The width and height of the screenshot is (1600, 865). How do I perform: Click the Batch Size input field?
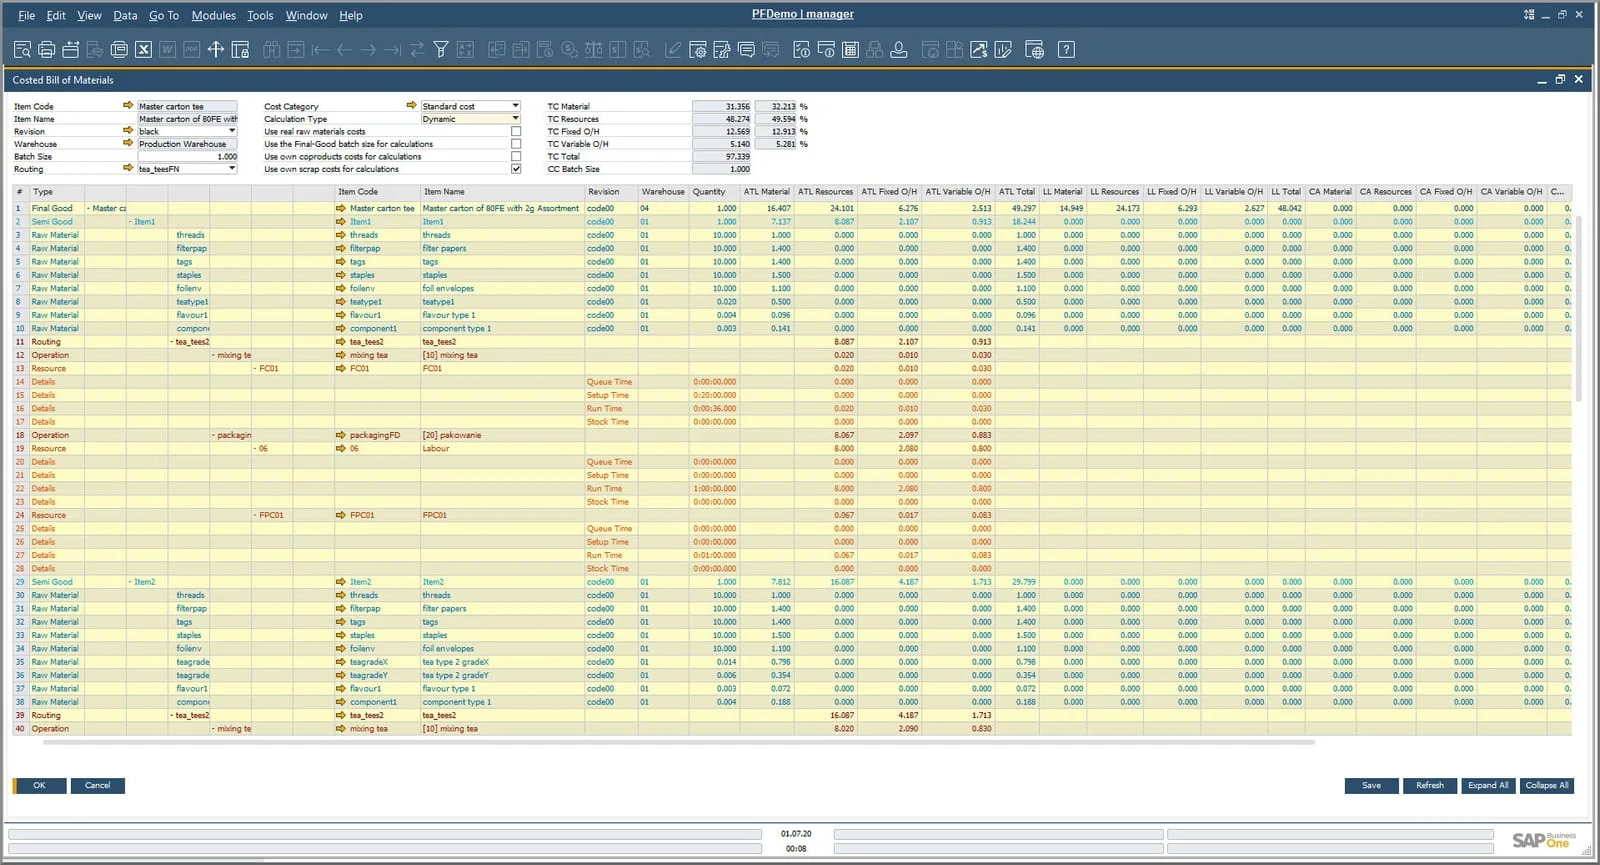pos(188,156)
